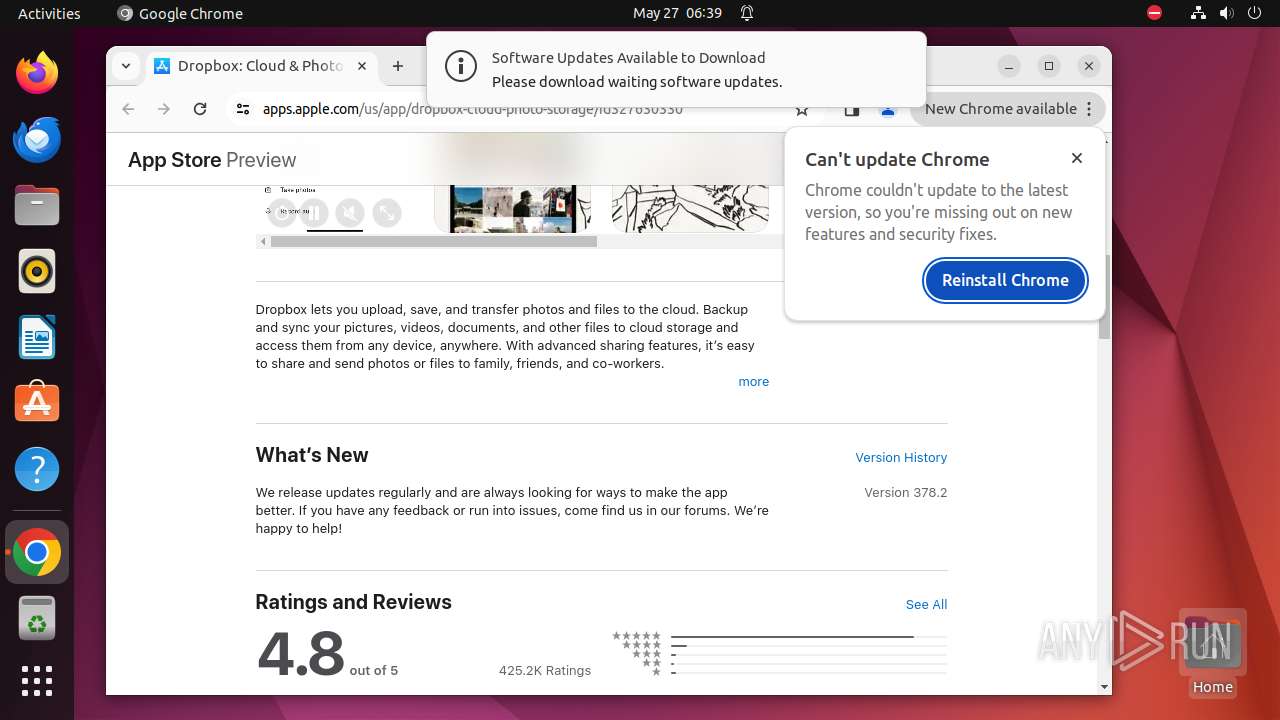
Task: Open the Help icon in dock
Action: coord(37,469)
